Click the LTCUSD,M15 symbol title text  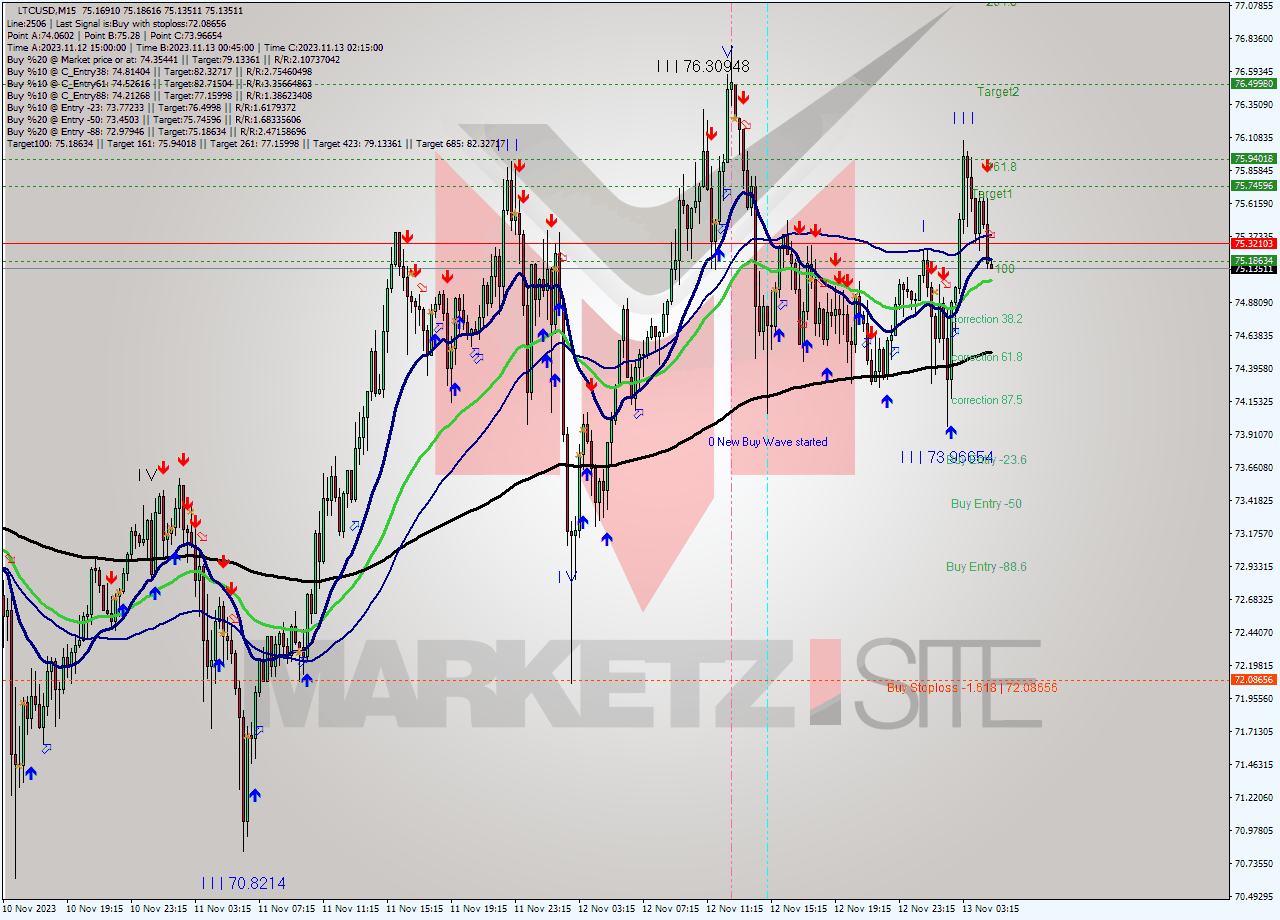[47, 10]
